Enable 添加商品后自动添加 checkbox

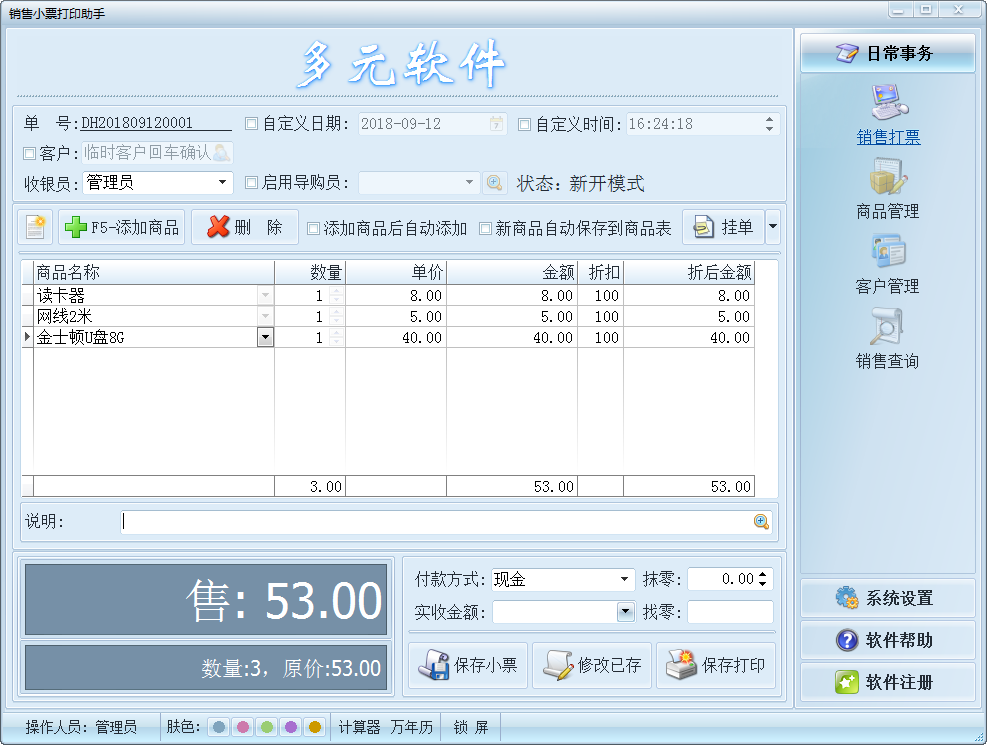click(313, 228)
